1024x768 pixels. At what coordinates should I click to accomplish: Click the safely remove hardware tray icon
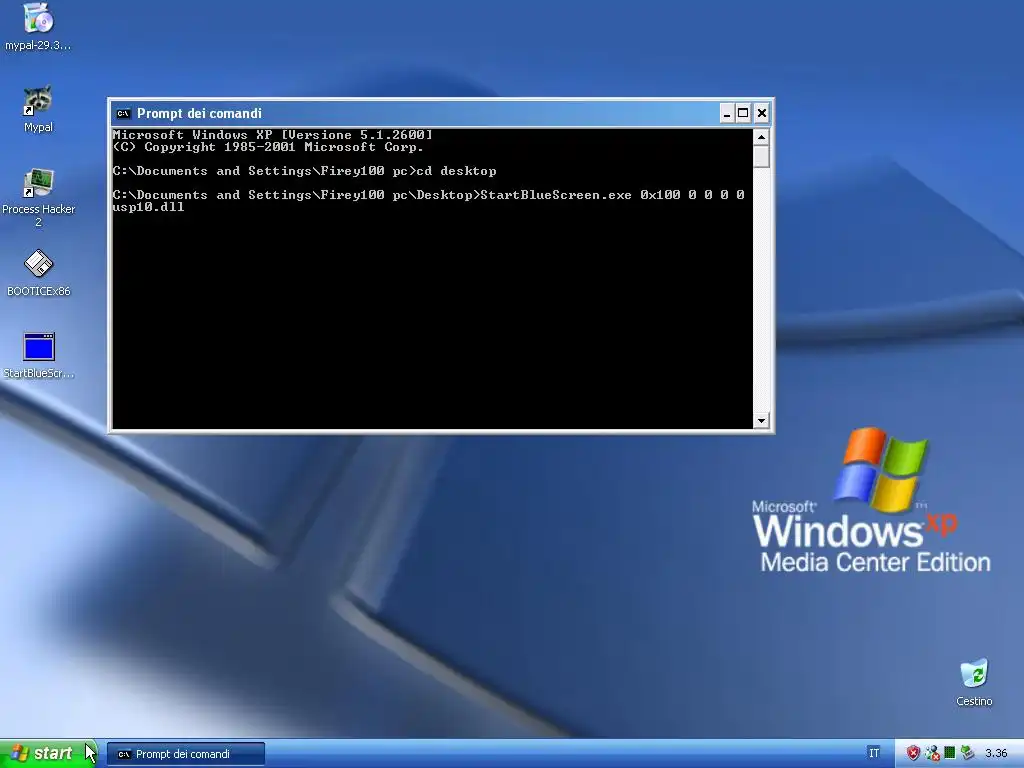click(x=967, y=754)
